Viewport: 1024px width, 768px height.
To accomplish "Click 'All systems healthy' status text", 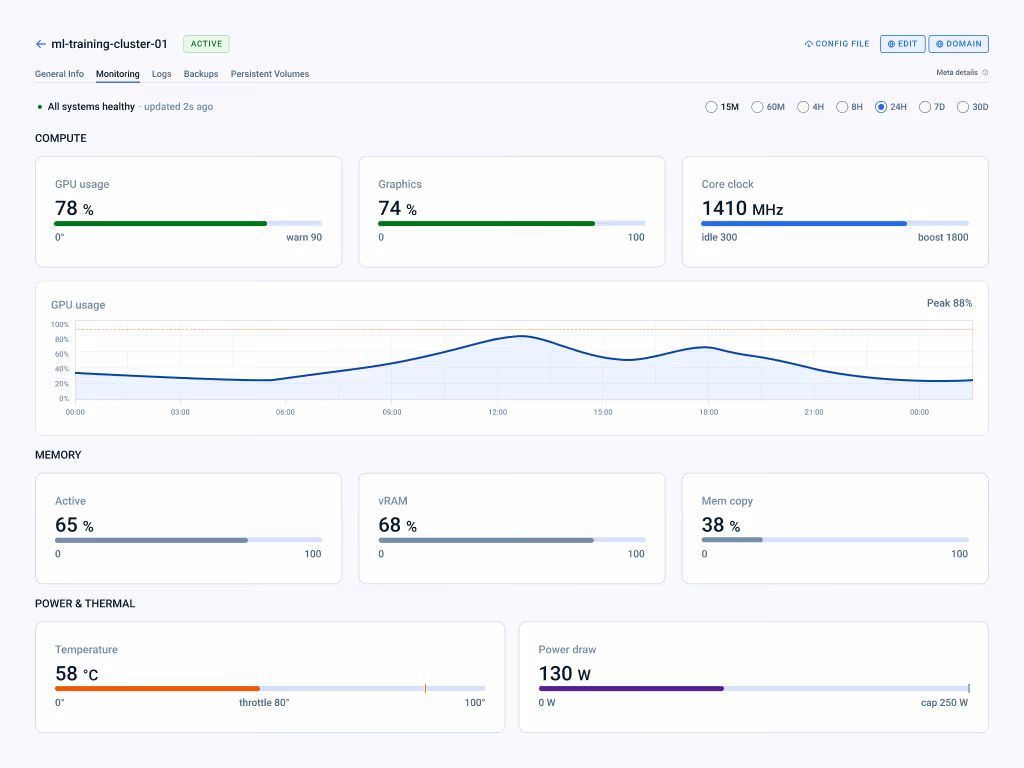I will (x=91, y=106).
